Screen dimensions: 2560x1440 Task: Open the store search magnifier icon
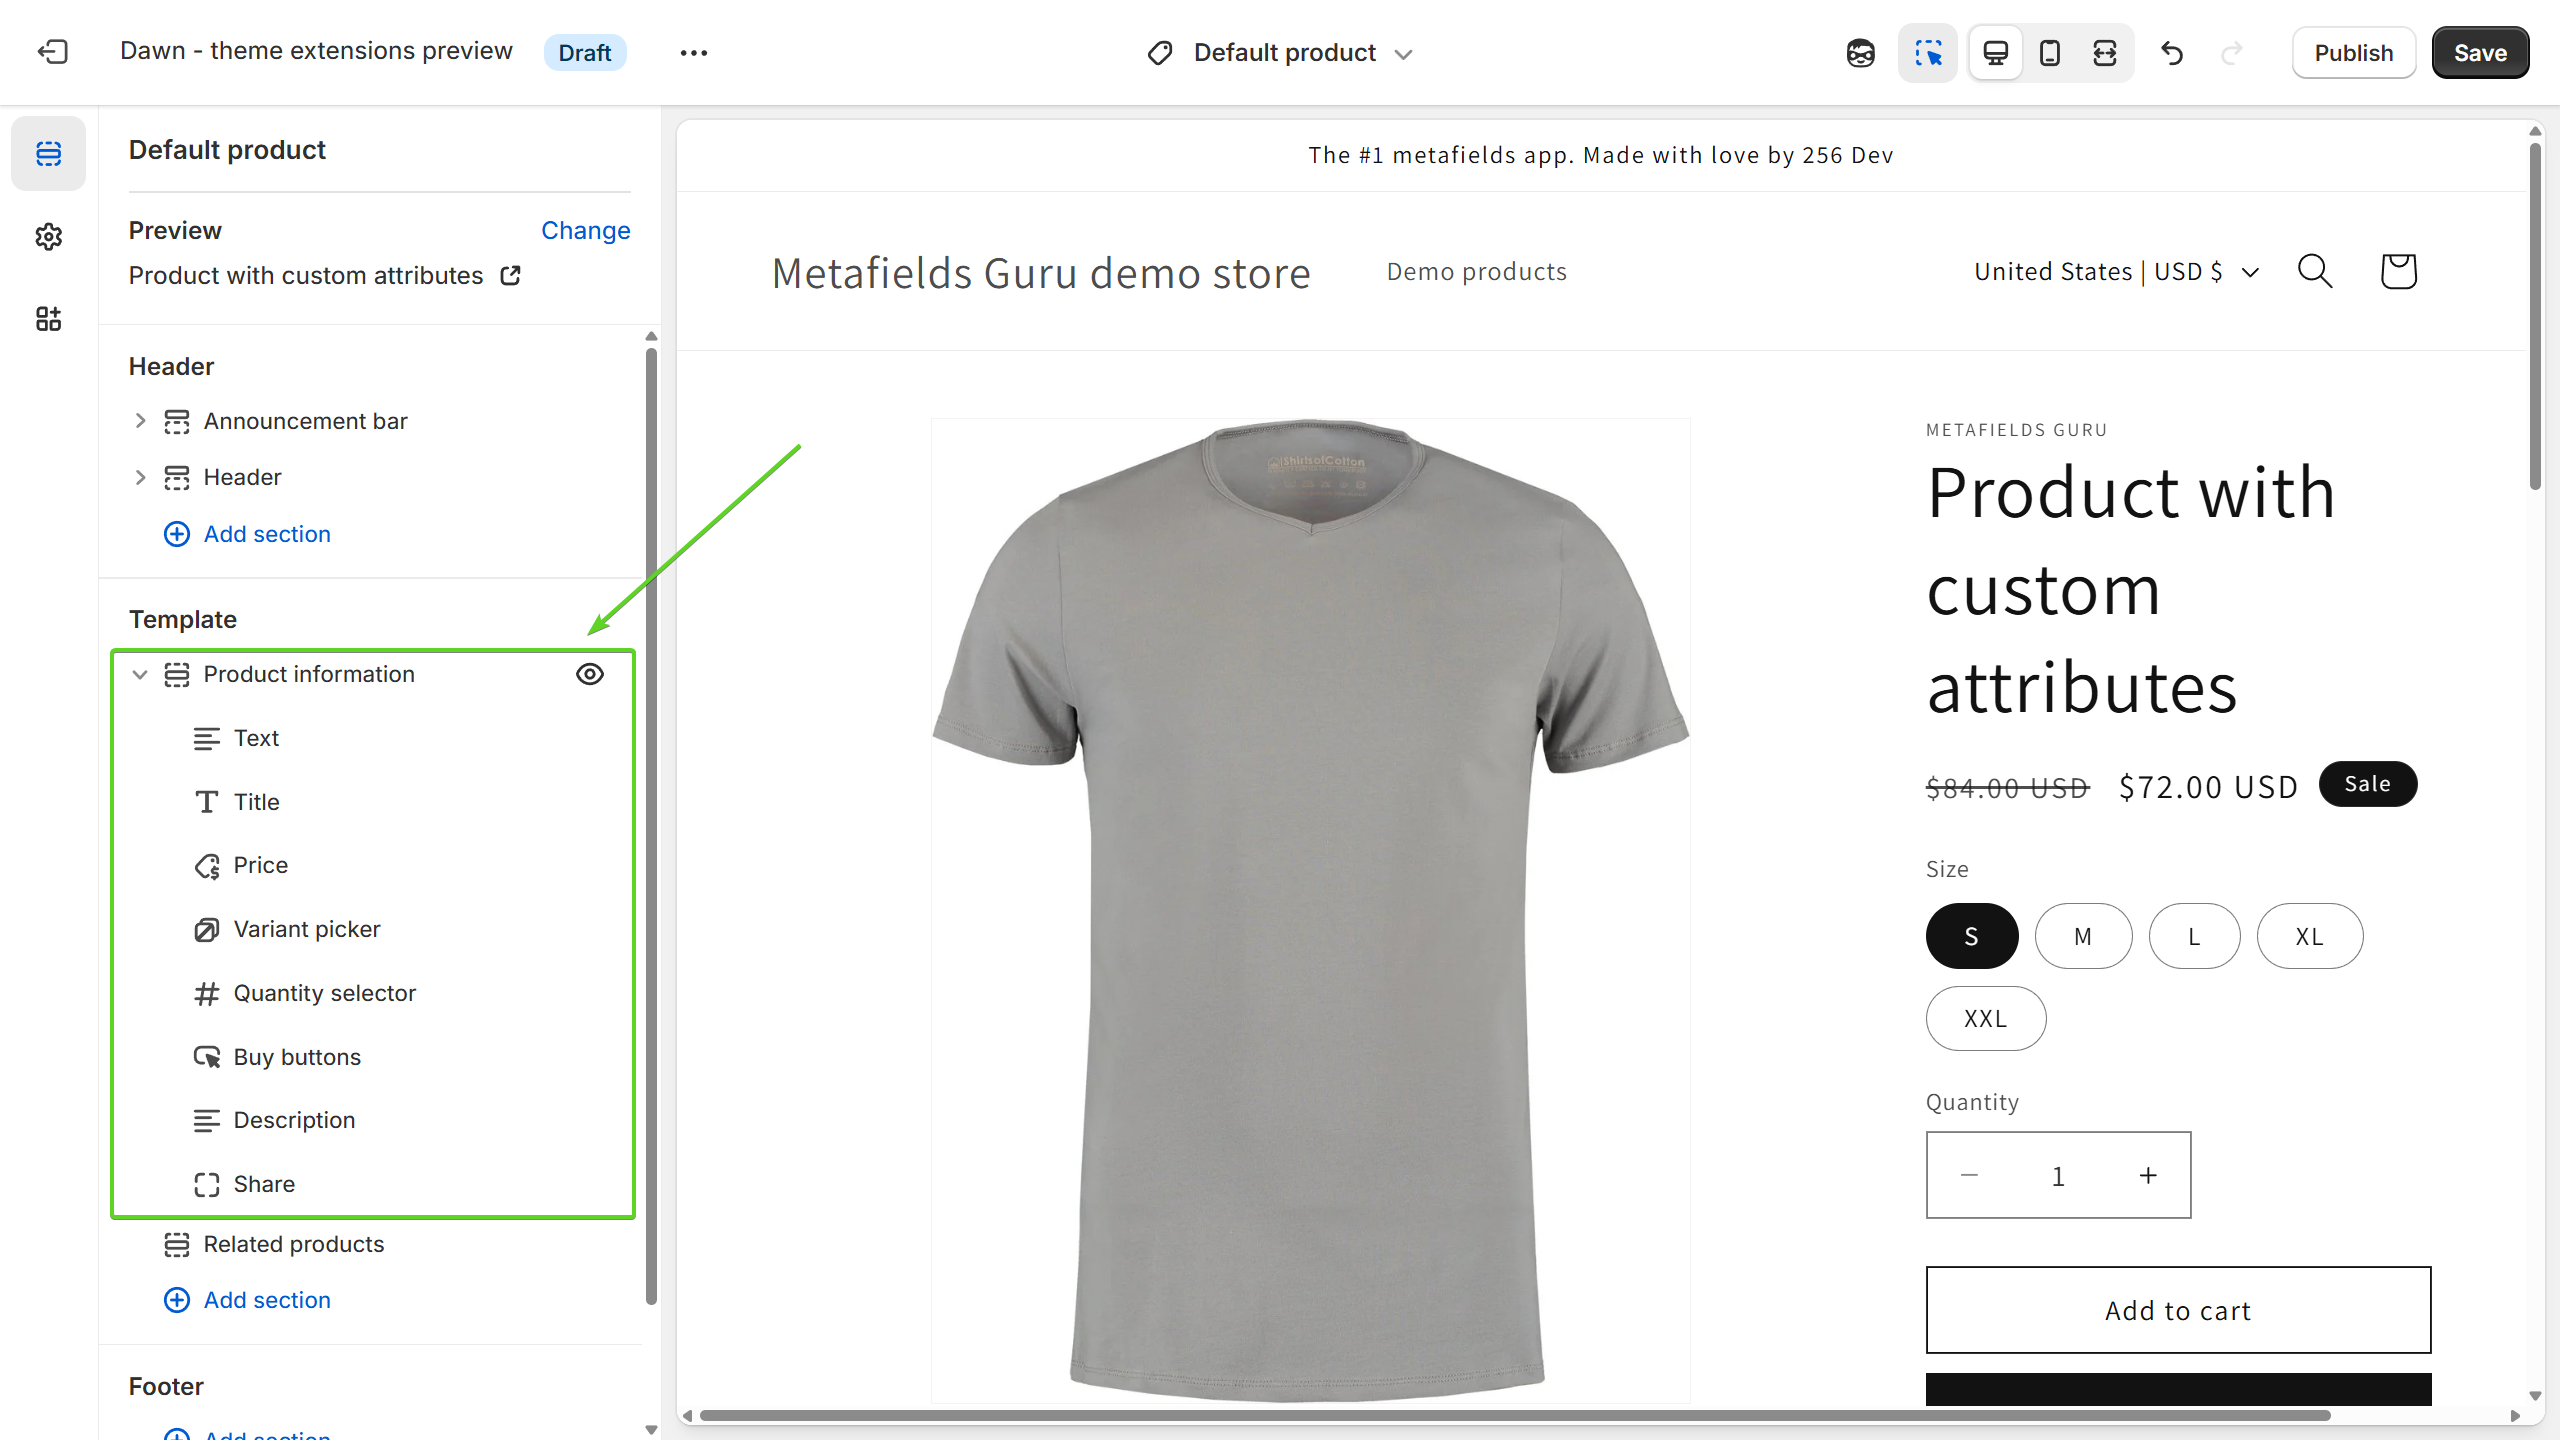click(x=2314, y=271)
